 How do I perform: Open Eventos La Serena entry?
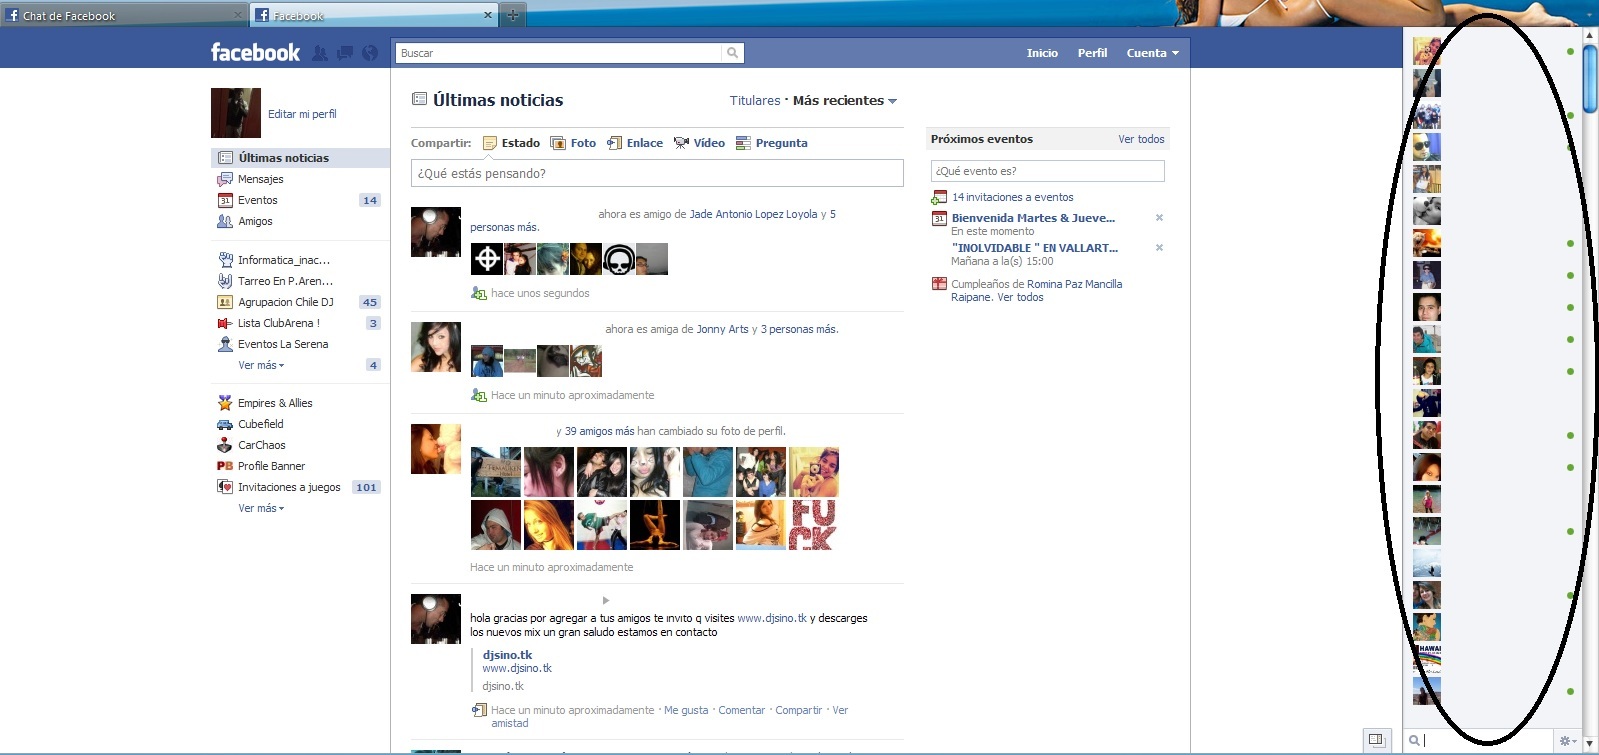point(282,344)
